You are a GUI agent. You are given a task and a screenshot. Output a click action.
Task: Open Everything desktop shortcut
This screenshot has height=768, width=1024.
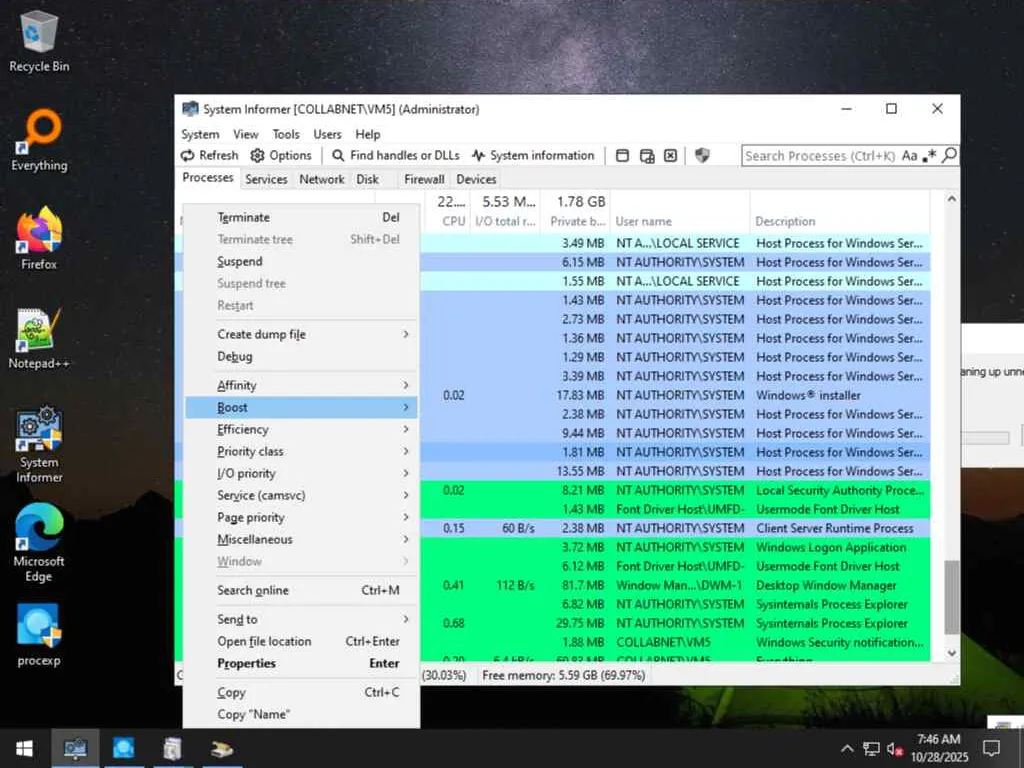[39, 140]
